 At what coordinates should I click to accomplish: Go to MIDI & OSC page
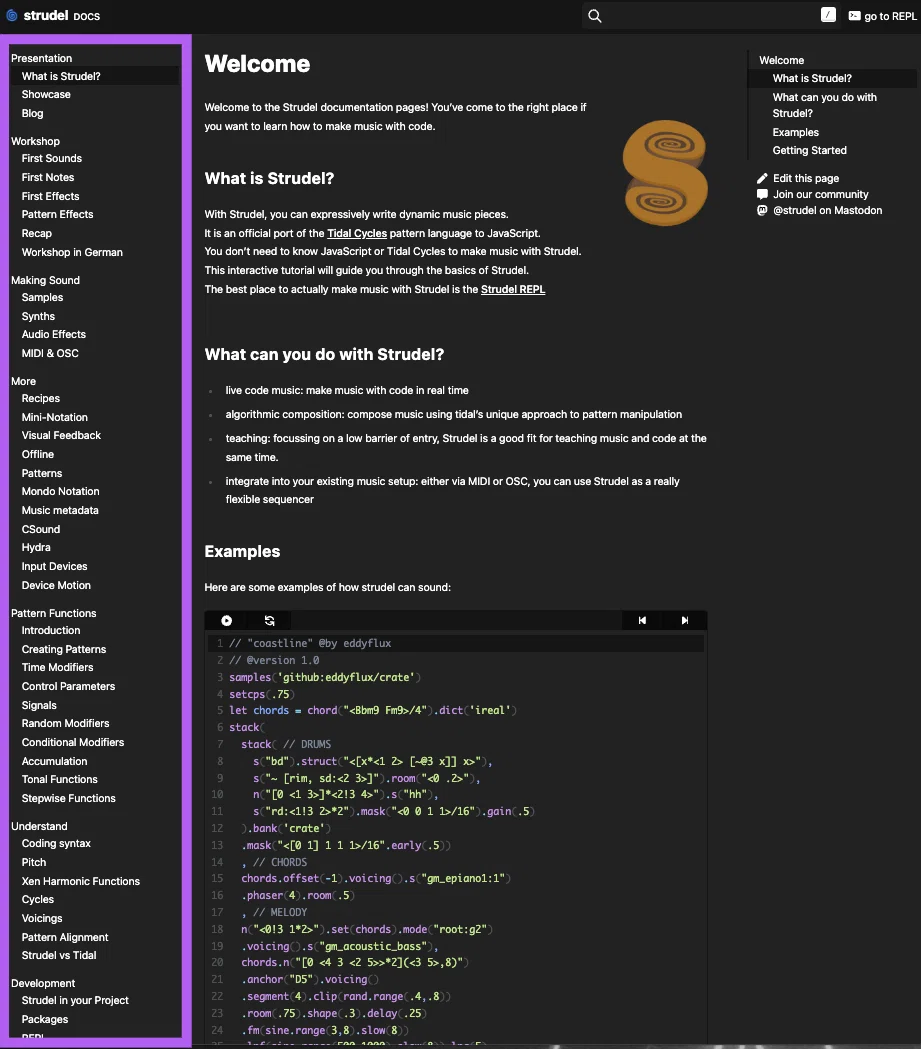(x=50, y=353)
